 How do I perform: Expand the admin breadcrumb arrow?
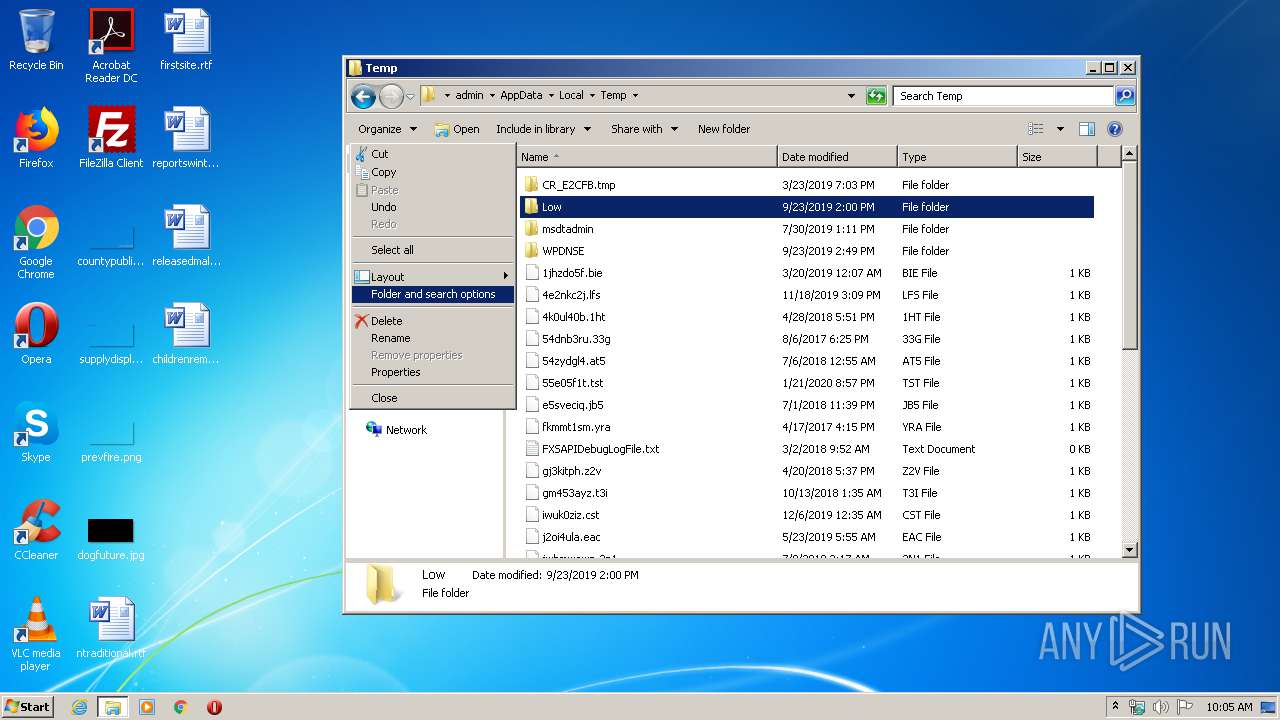(492, 96)
